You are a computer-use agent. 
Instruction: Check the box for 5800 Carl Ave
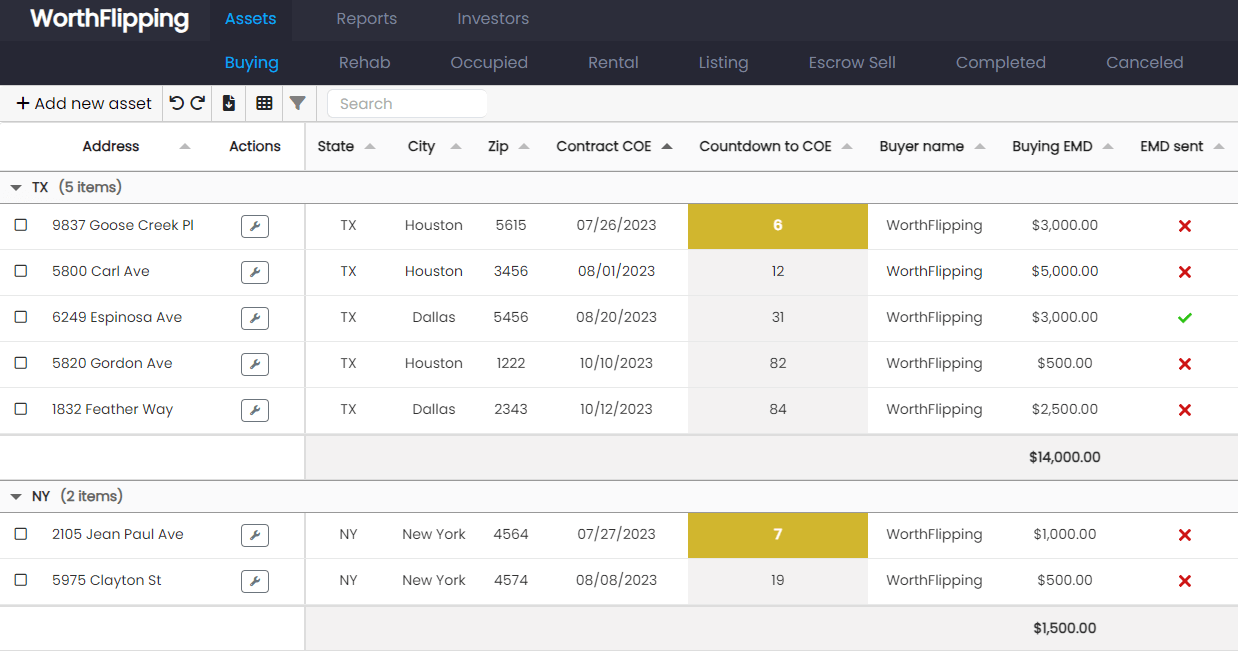point(21,272)
